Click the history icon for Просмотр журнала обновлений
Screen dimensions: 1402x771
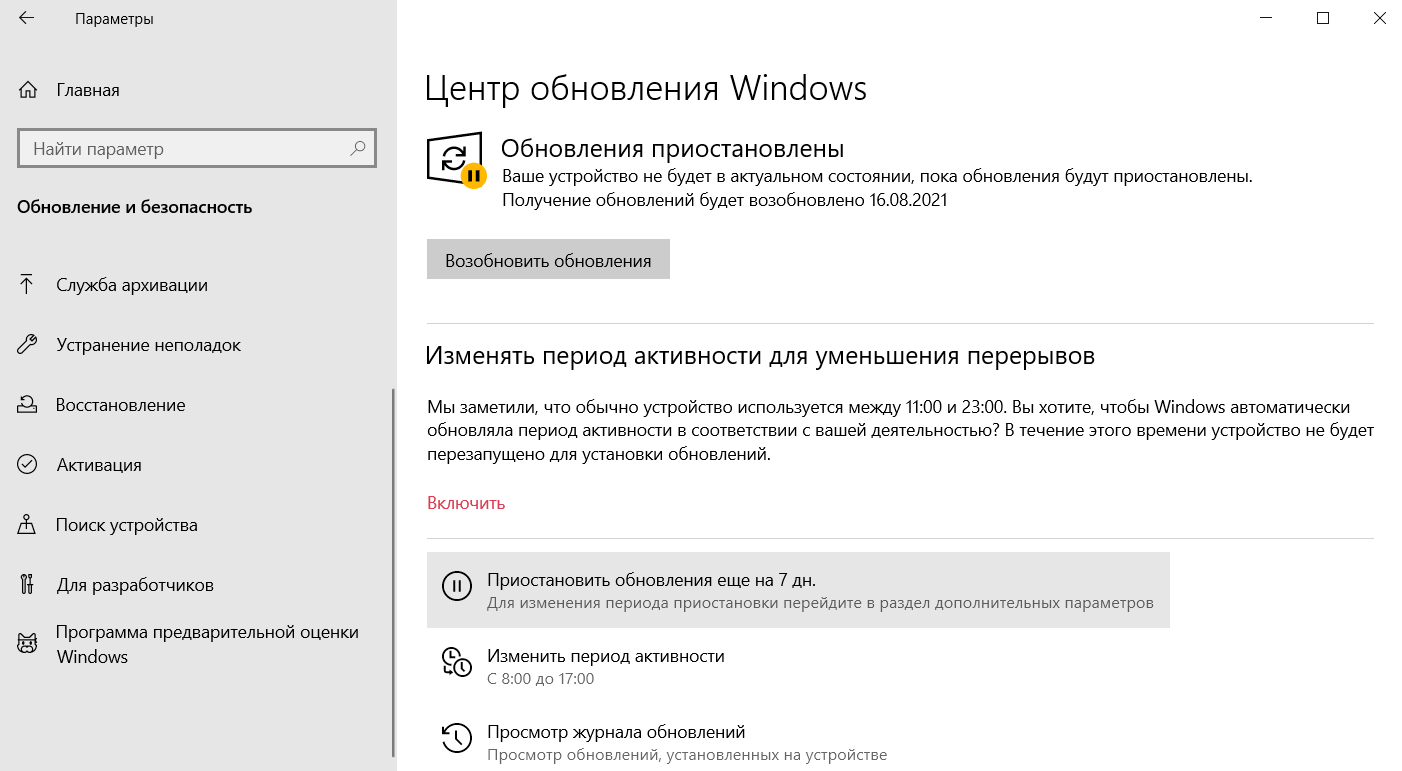pos(456,739)
